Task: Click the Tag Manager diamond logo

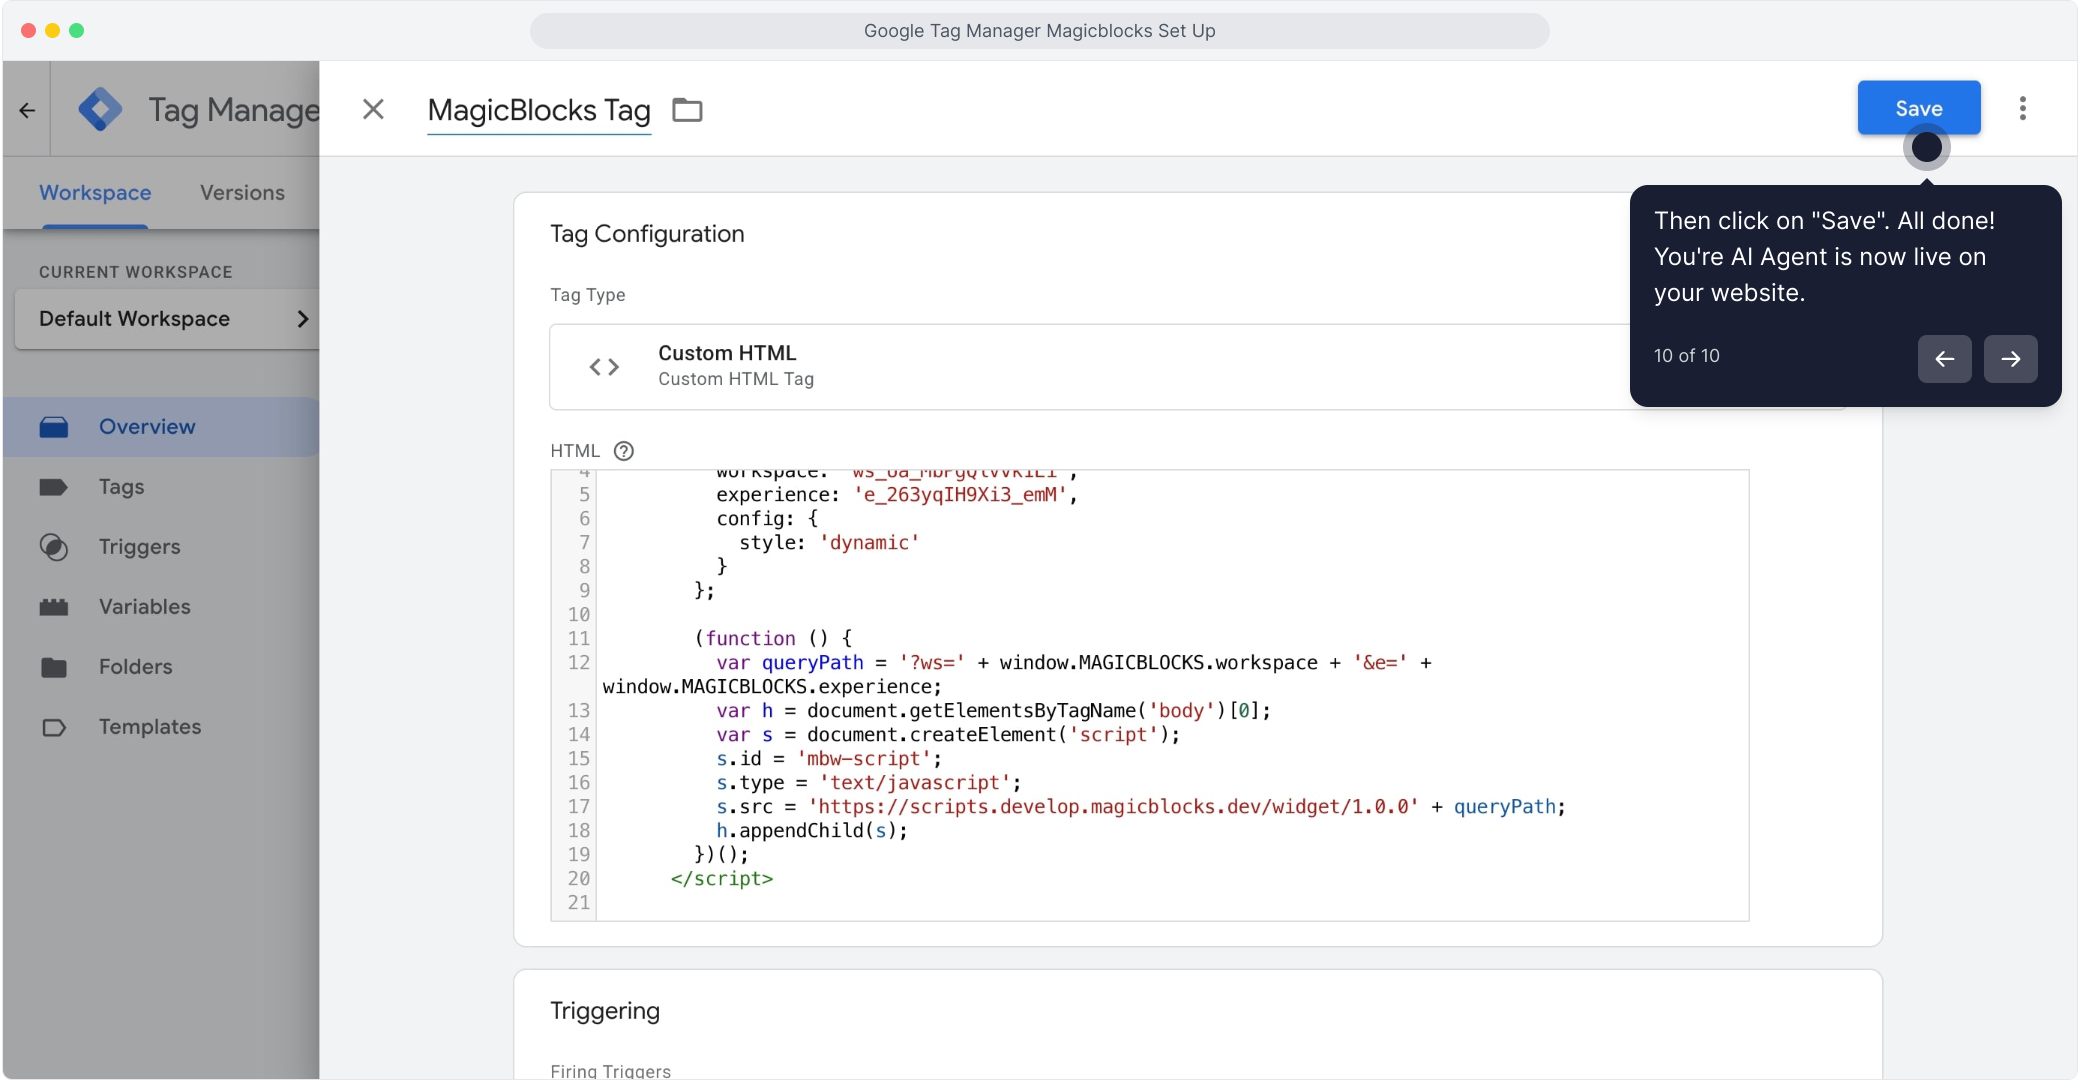Action: point(101,110)
